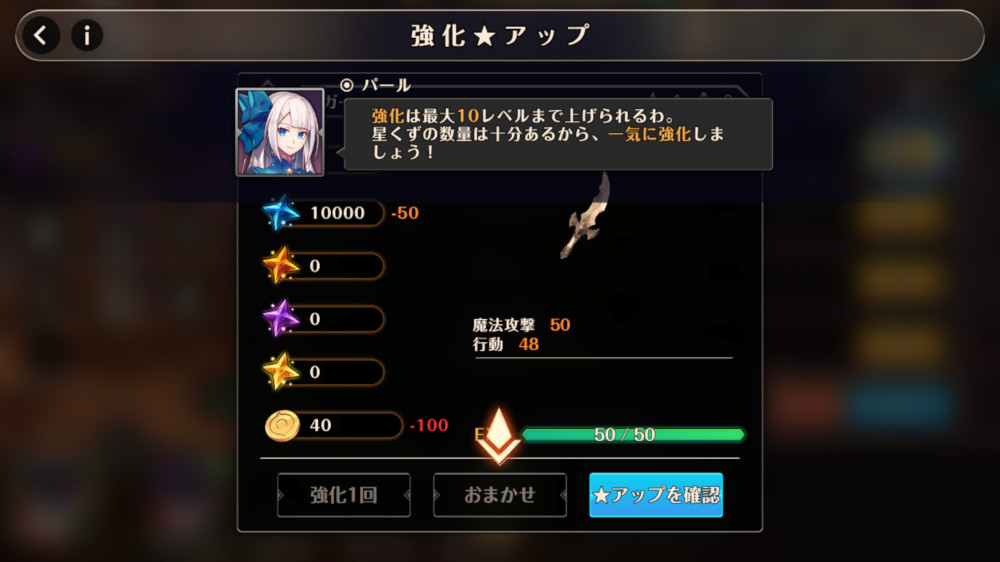Open the info icon in header
This screenshot has height=562, width=1000.
(87, 35)
